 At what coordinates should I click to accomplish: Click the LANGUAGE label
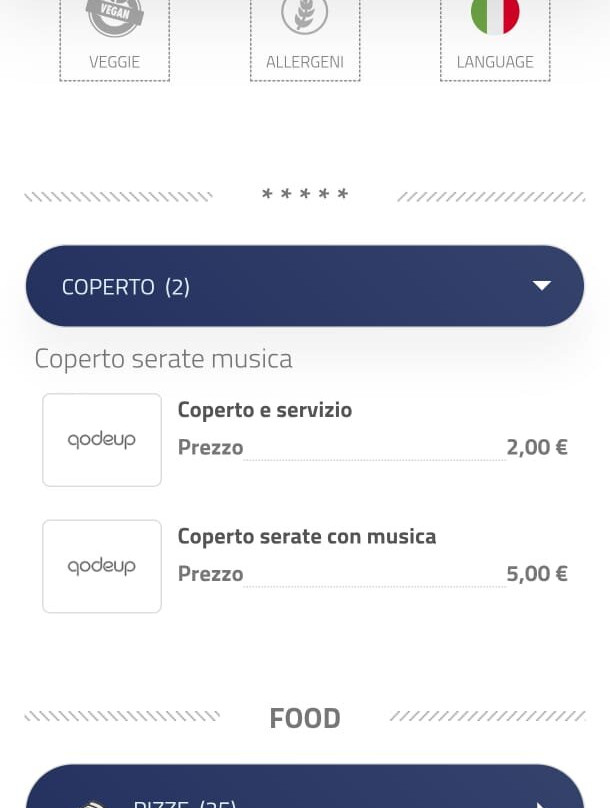(495, 62)
